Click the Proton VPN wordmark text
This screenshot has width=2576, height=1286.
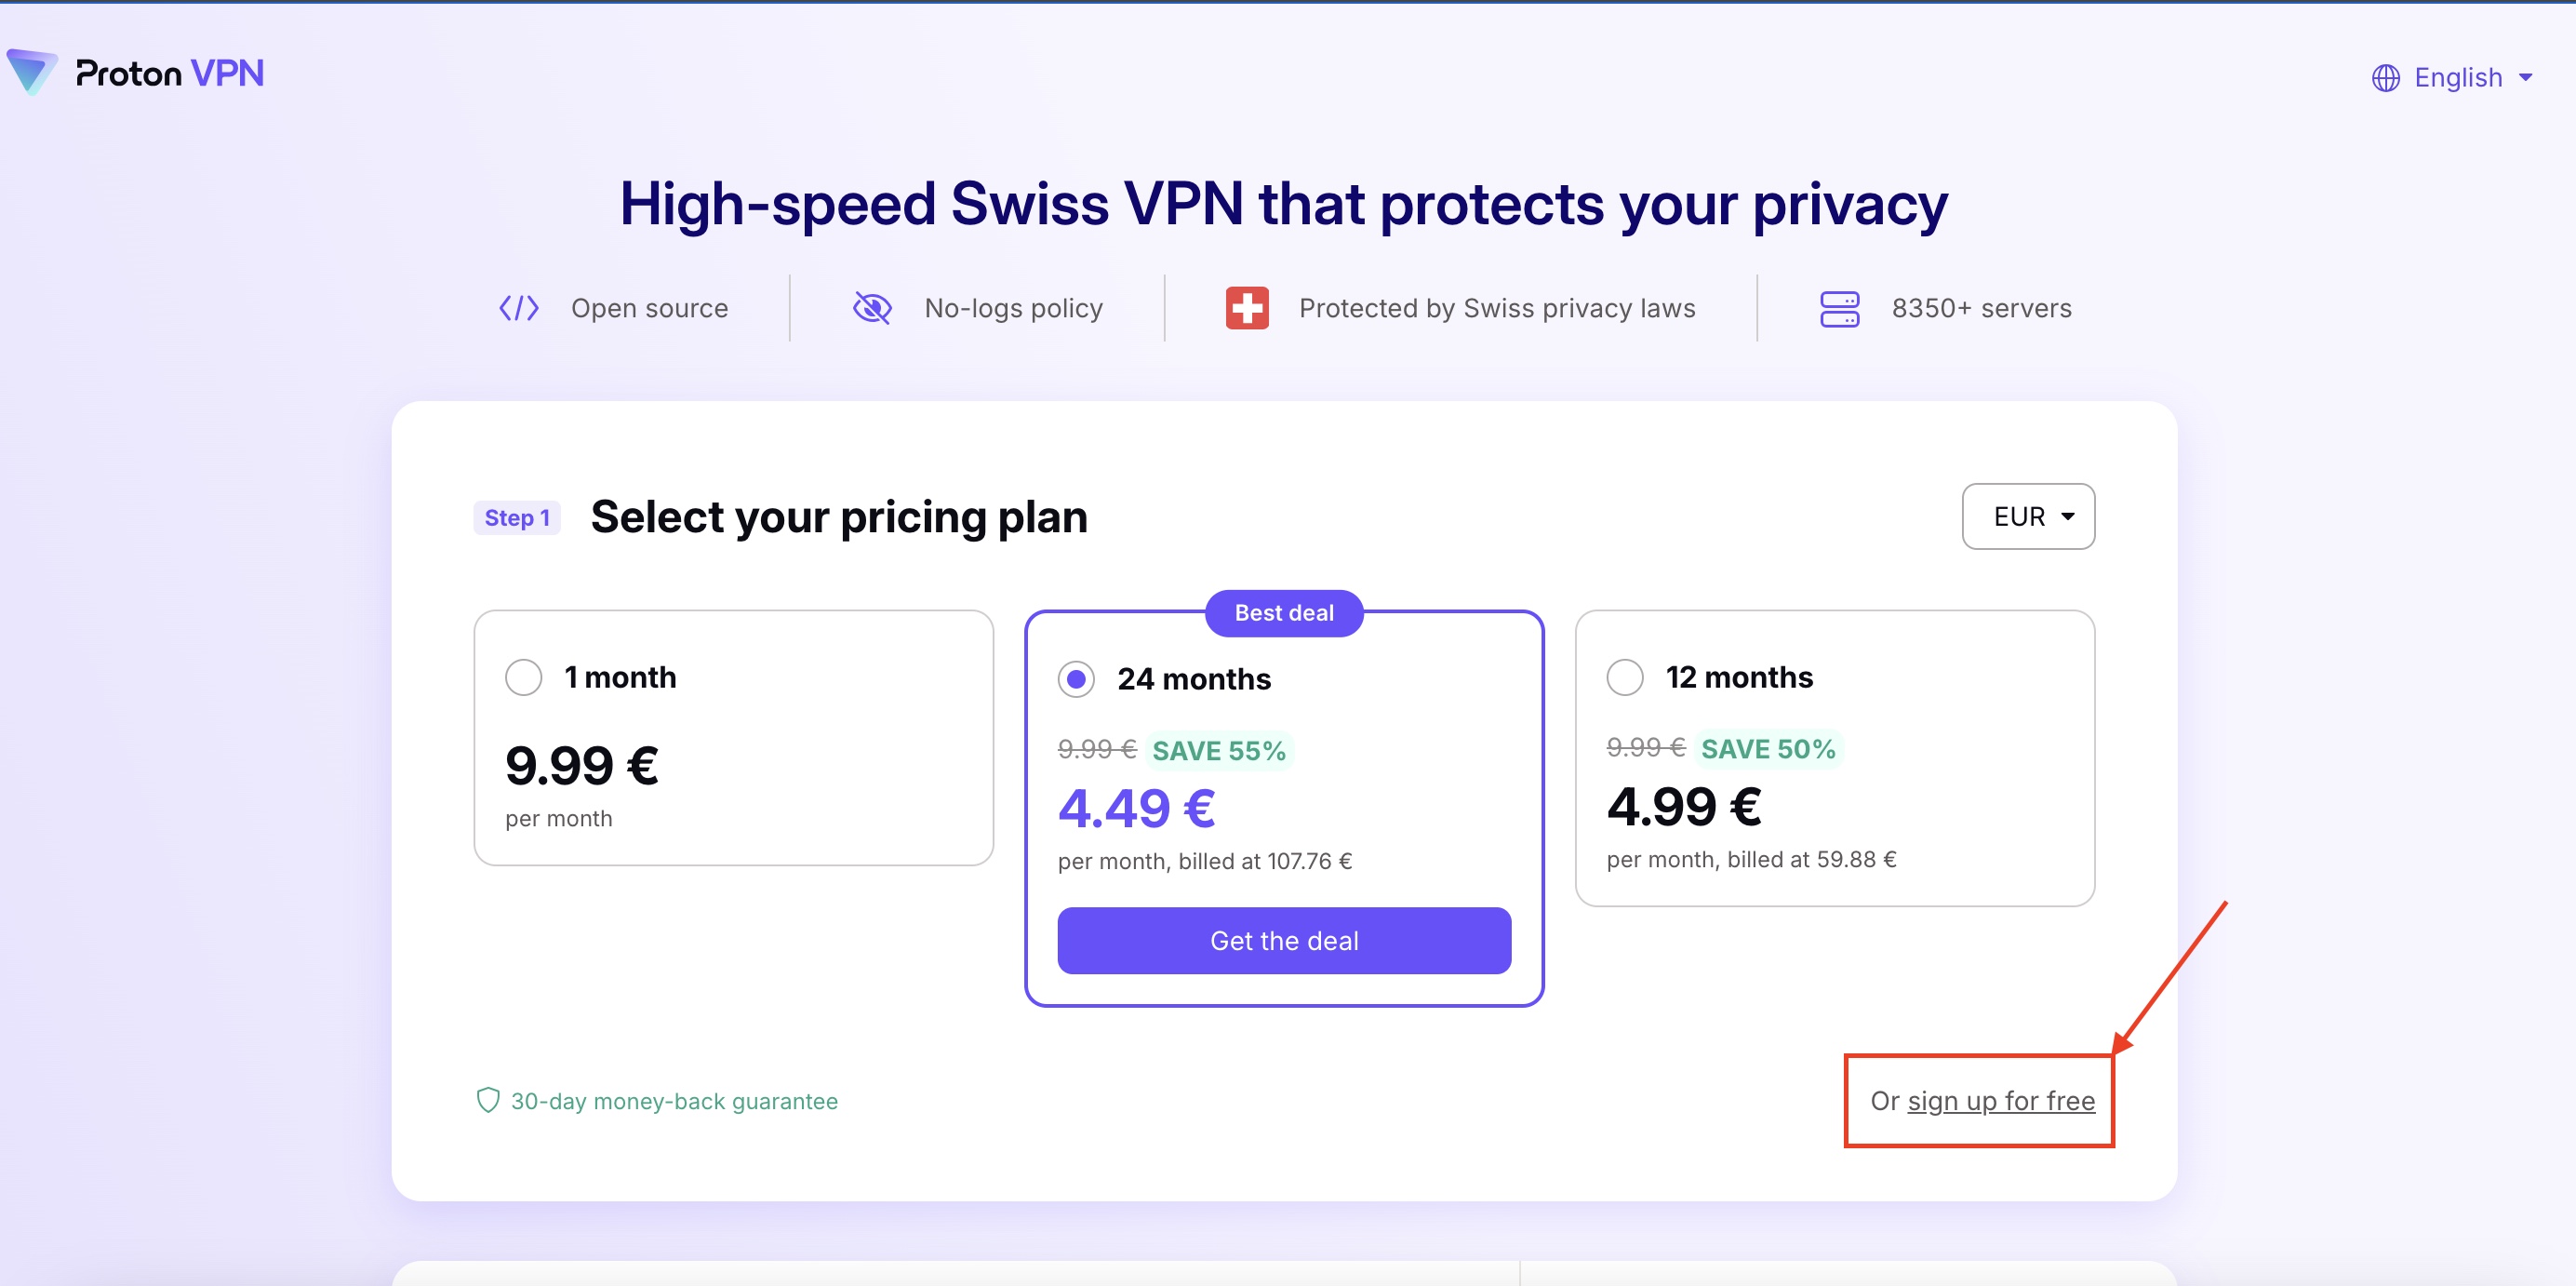pyautogui.click(x=170, y=73)
